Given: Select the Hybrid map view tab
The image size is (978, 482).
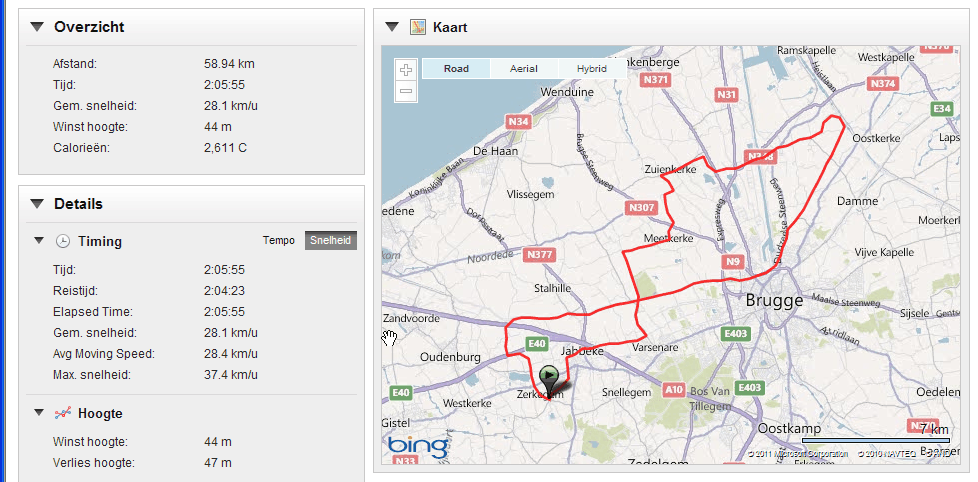Looking at the screenshot, I should 591,69.
